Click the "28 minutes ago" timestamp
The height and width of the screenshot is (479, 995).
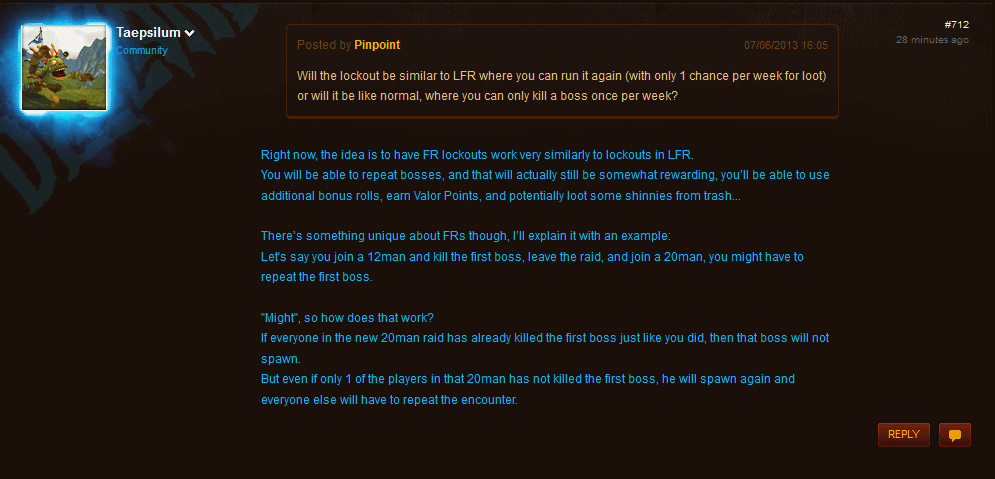932,40
